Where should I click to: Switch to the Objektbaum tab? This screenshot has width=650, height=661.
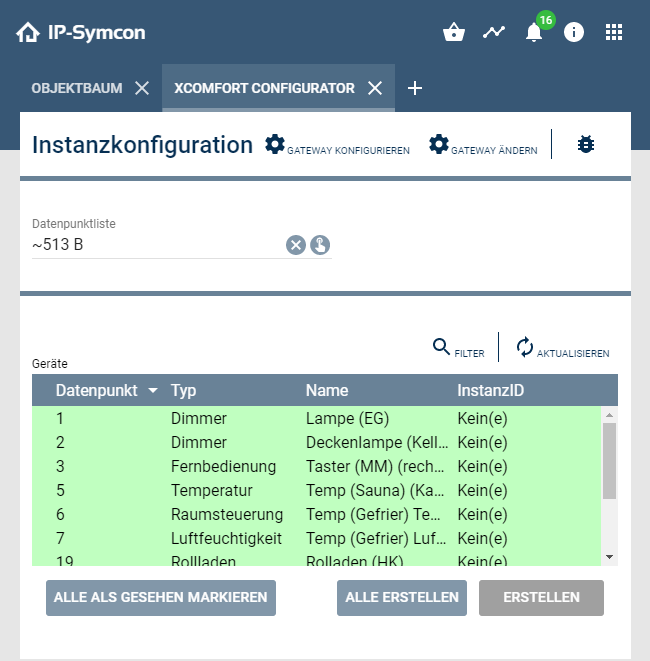(x=77, y=88)
